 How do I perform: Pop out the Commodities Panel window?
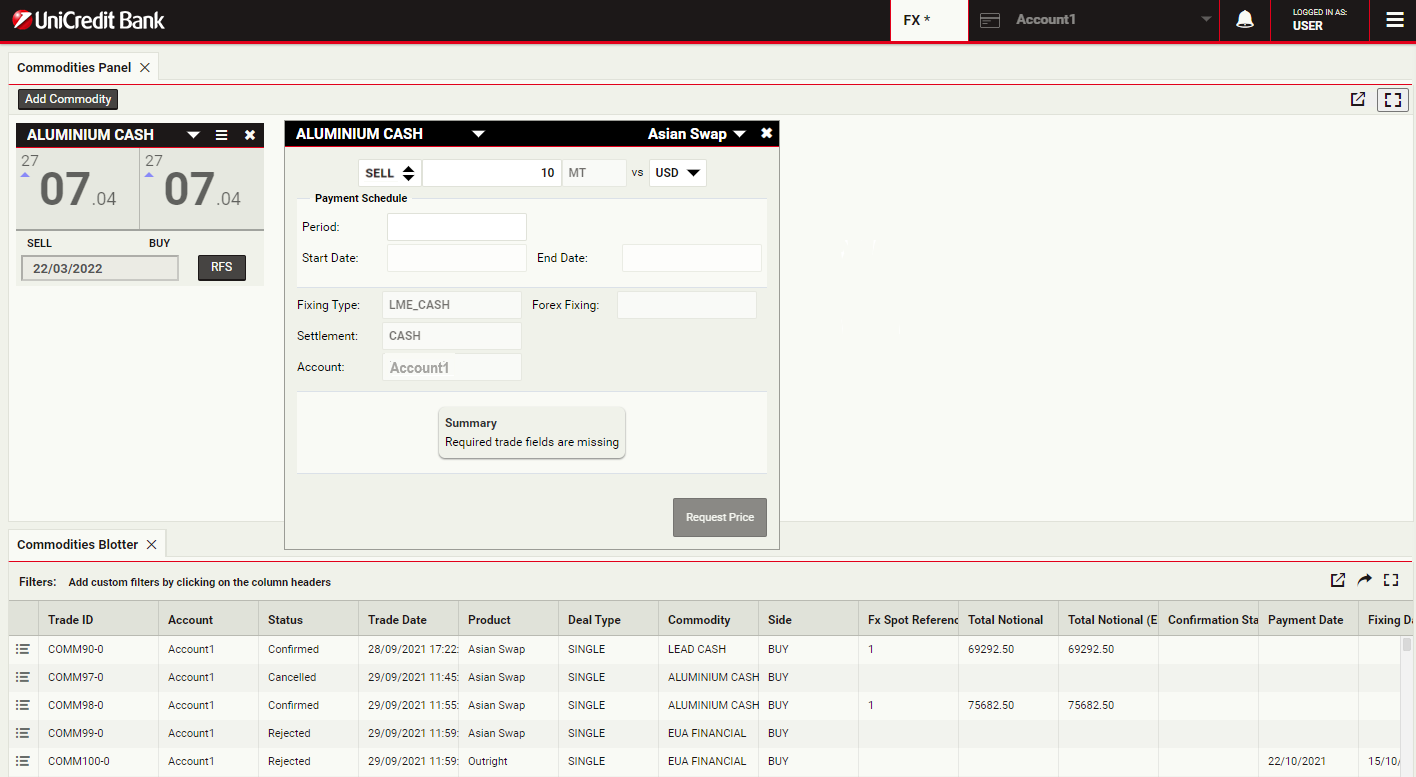tap(1358, 99)
